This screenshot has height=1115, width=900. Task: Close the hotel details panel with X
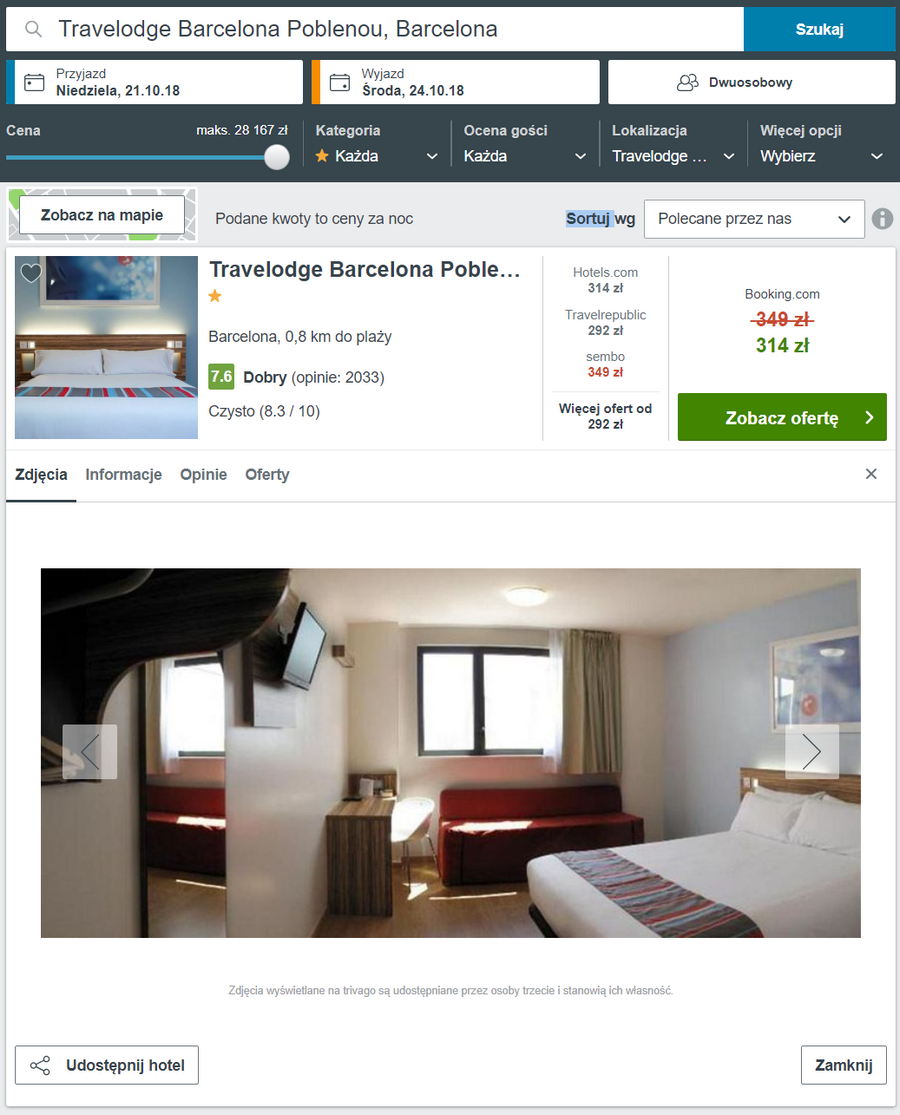pos(871,474)
